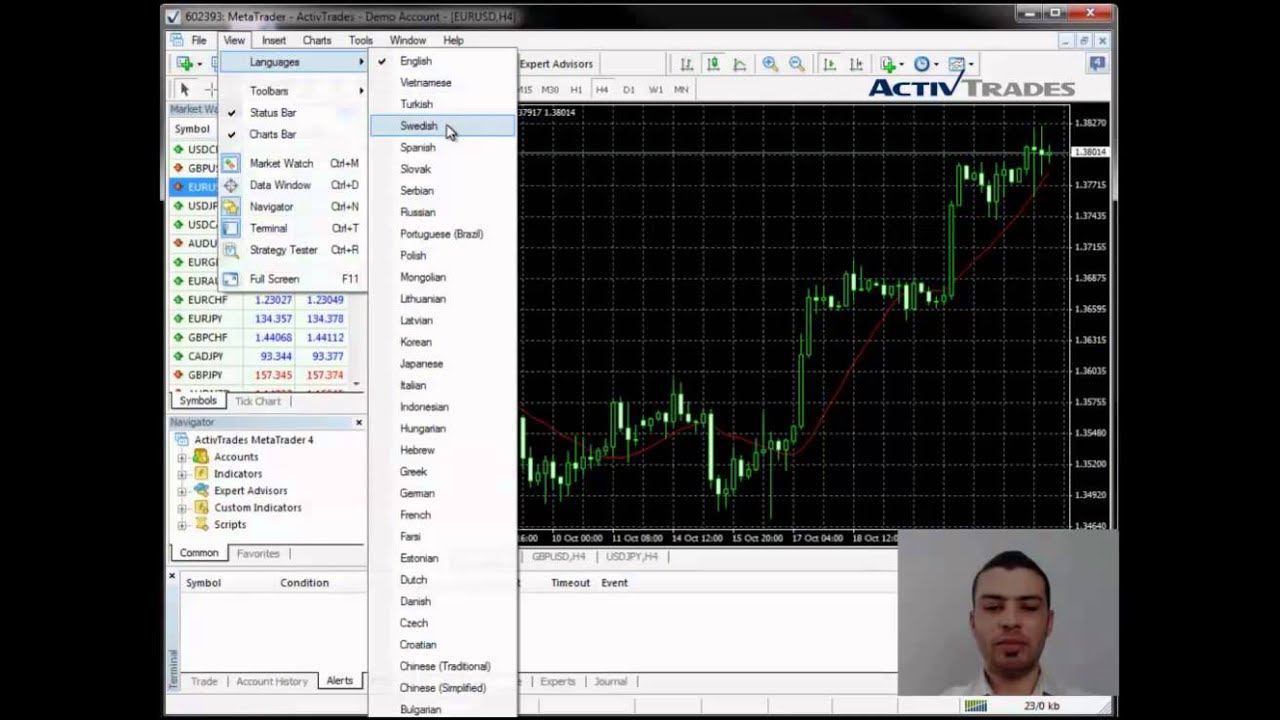The height and width of the screenshot is (720, 1280).
Task: Click the zoom out magnifier icon
Action: coord(797,64)
